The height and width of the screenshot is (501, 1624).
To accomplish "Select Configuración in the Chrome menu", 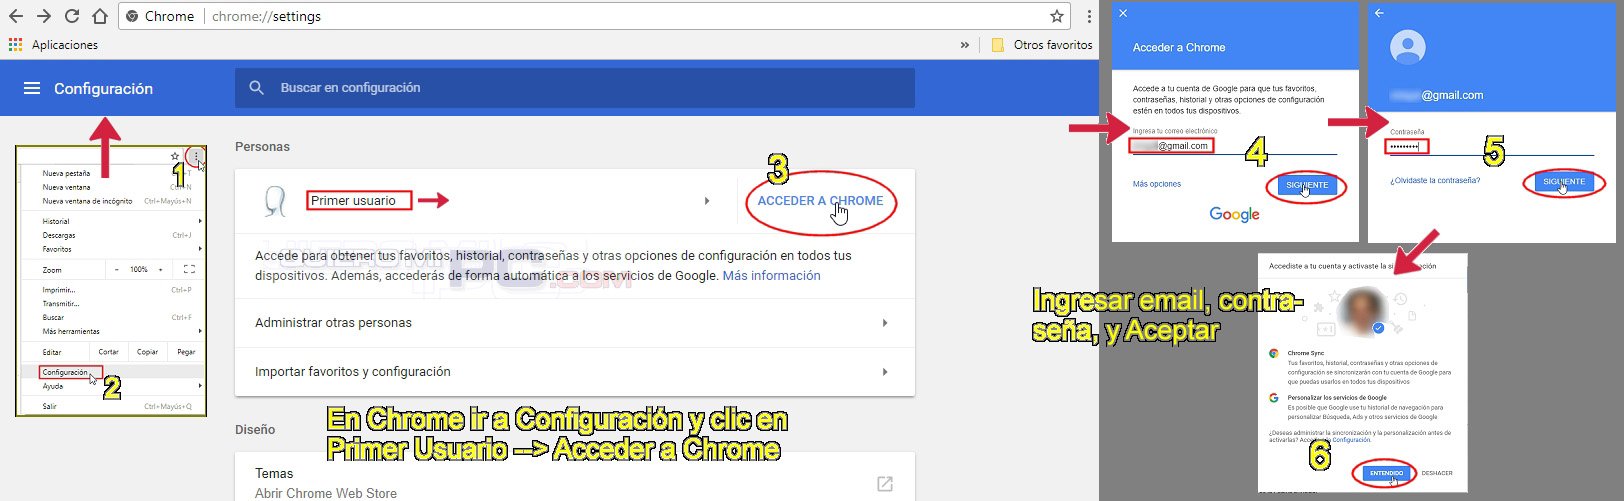I will click(x=65, y=372).
